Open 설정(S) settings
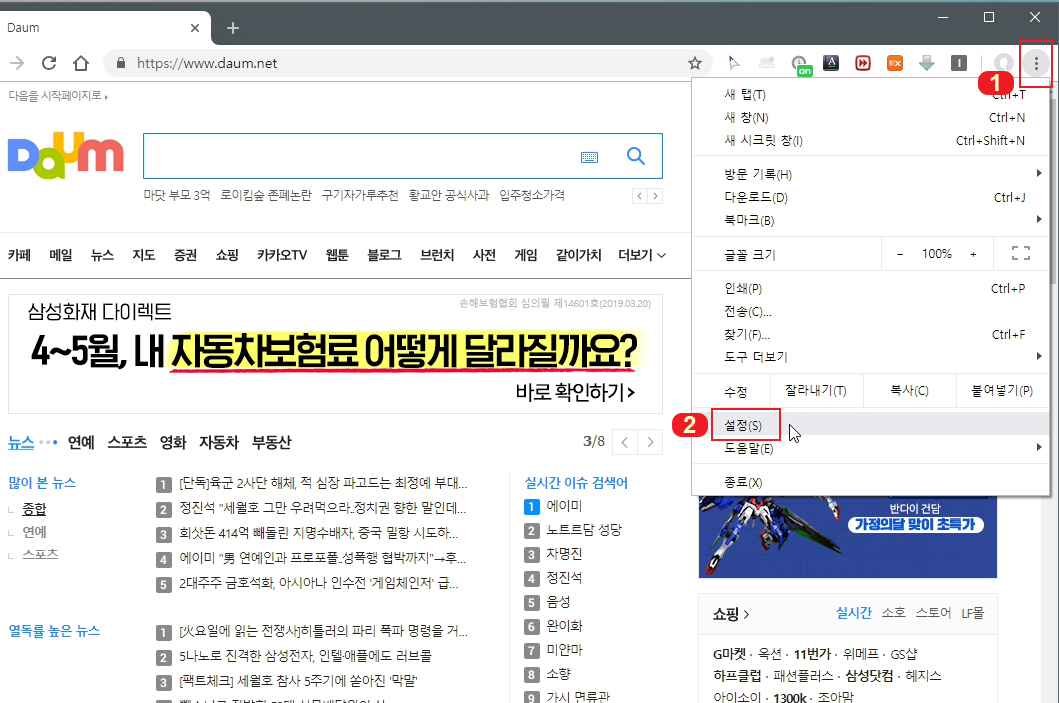 point(871,425)
